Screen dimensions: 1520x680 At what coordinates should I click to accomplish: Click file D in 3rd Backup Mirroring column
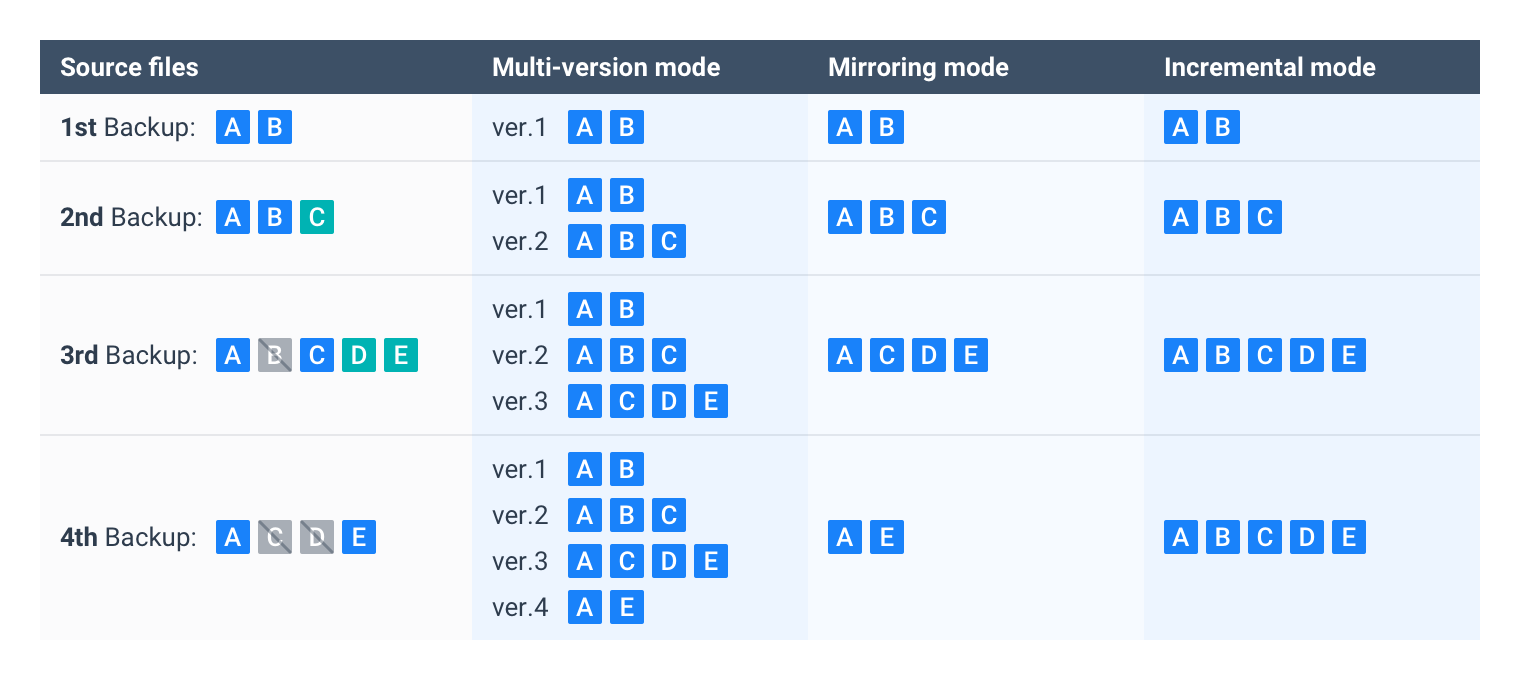click(x=928, y=355)
